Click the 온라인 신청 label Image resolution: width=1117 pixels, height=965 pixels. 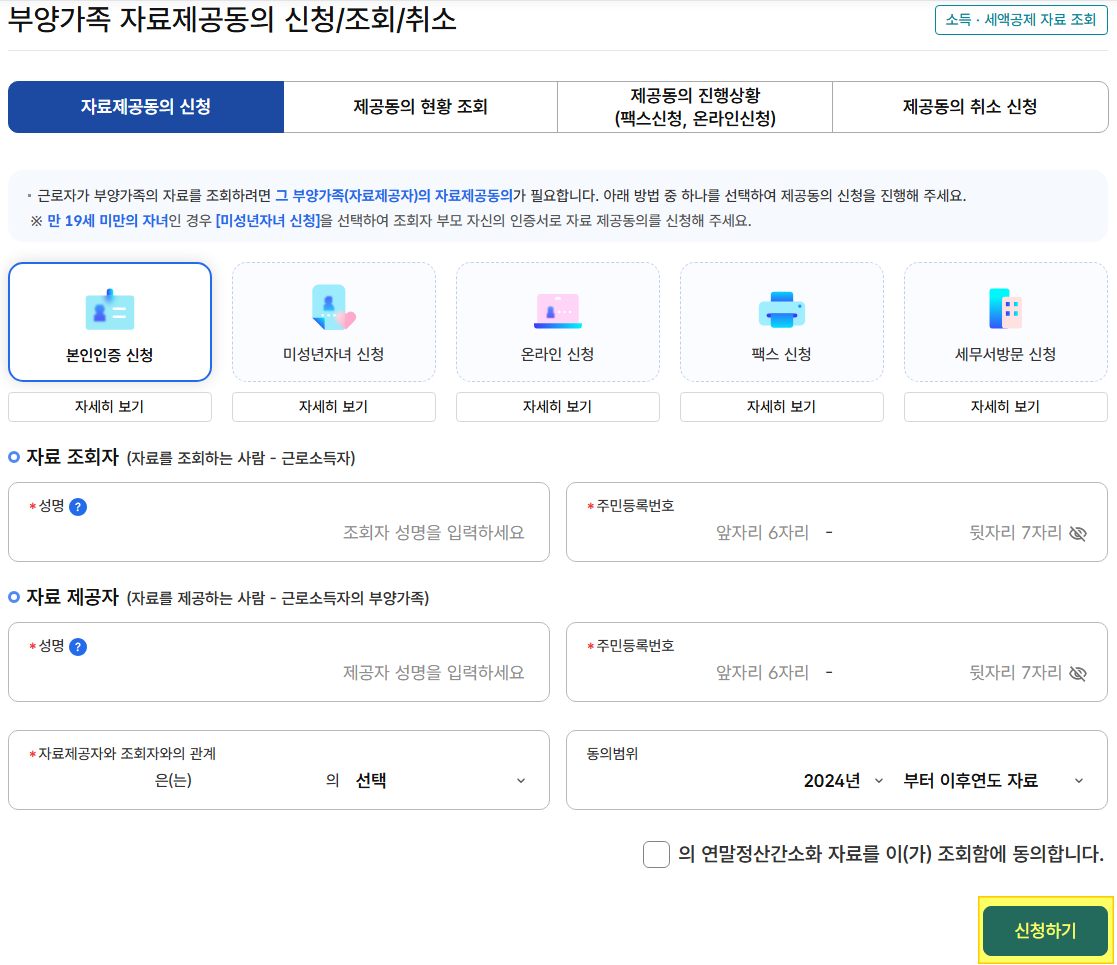click(x=558, y=355)
